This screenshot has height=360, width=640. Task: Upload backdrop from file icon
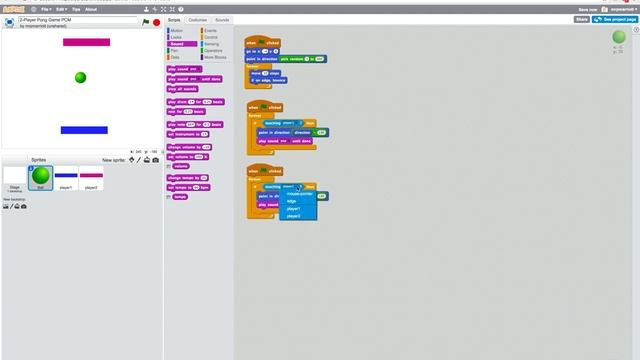[17, 206]
